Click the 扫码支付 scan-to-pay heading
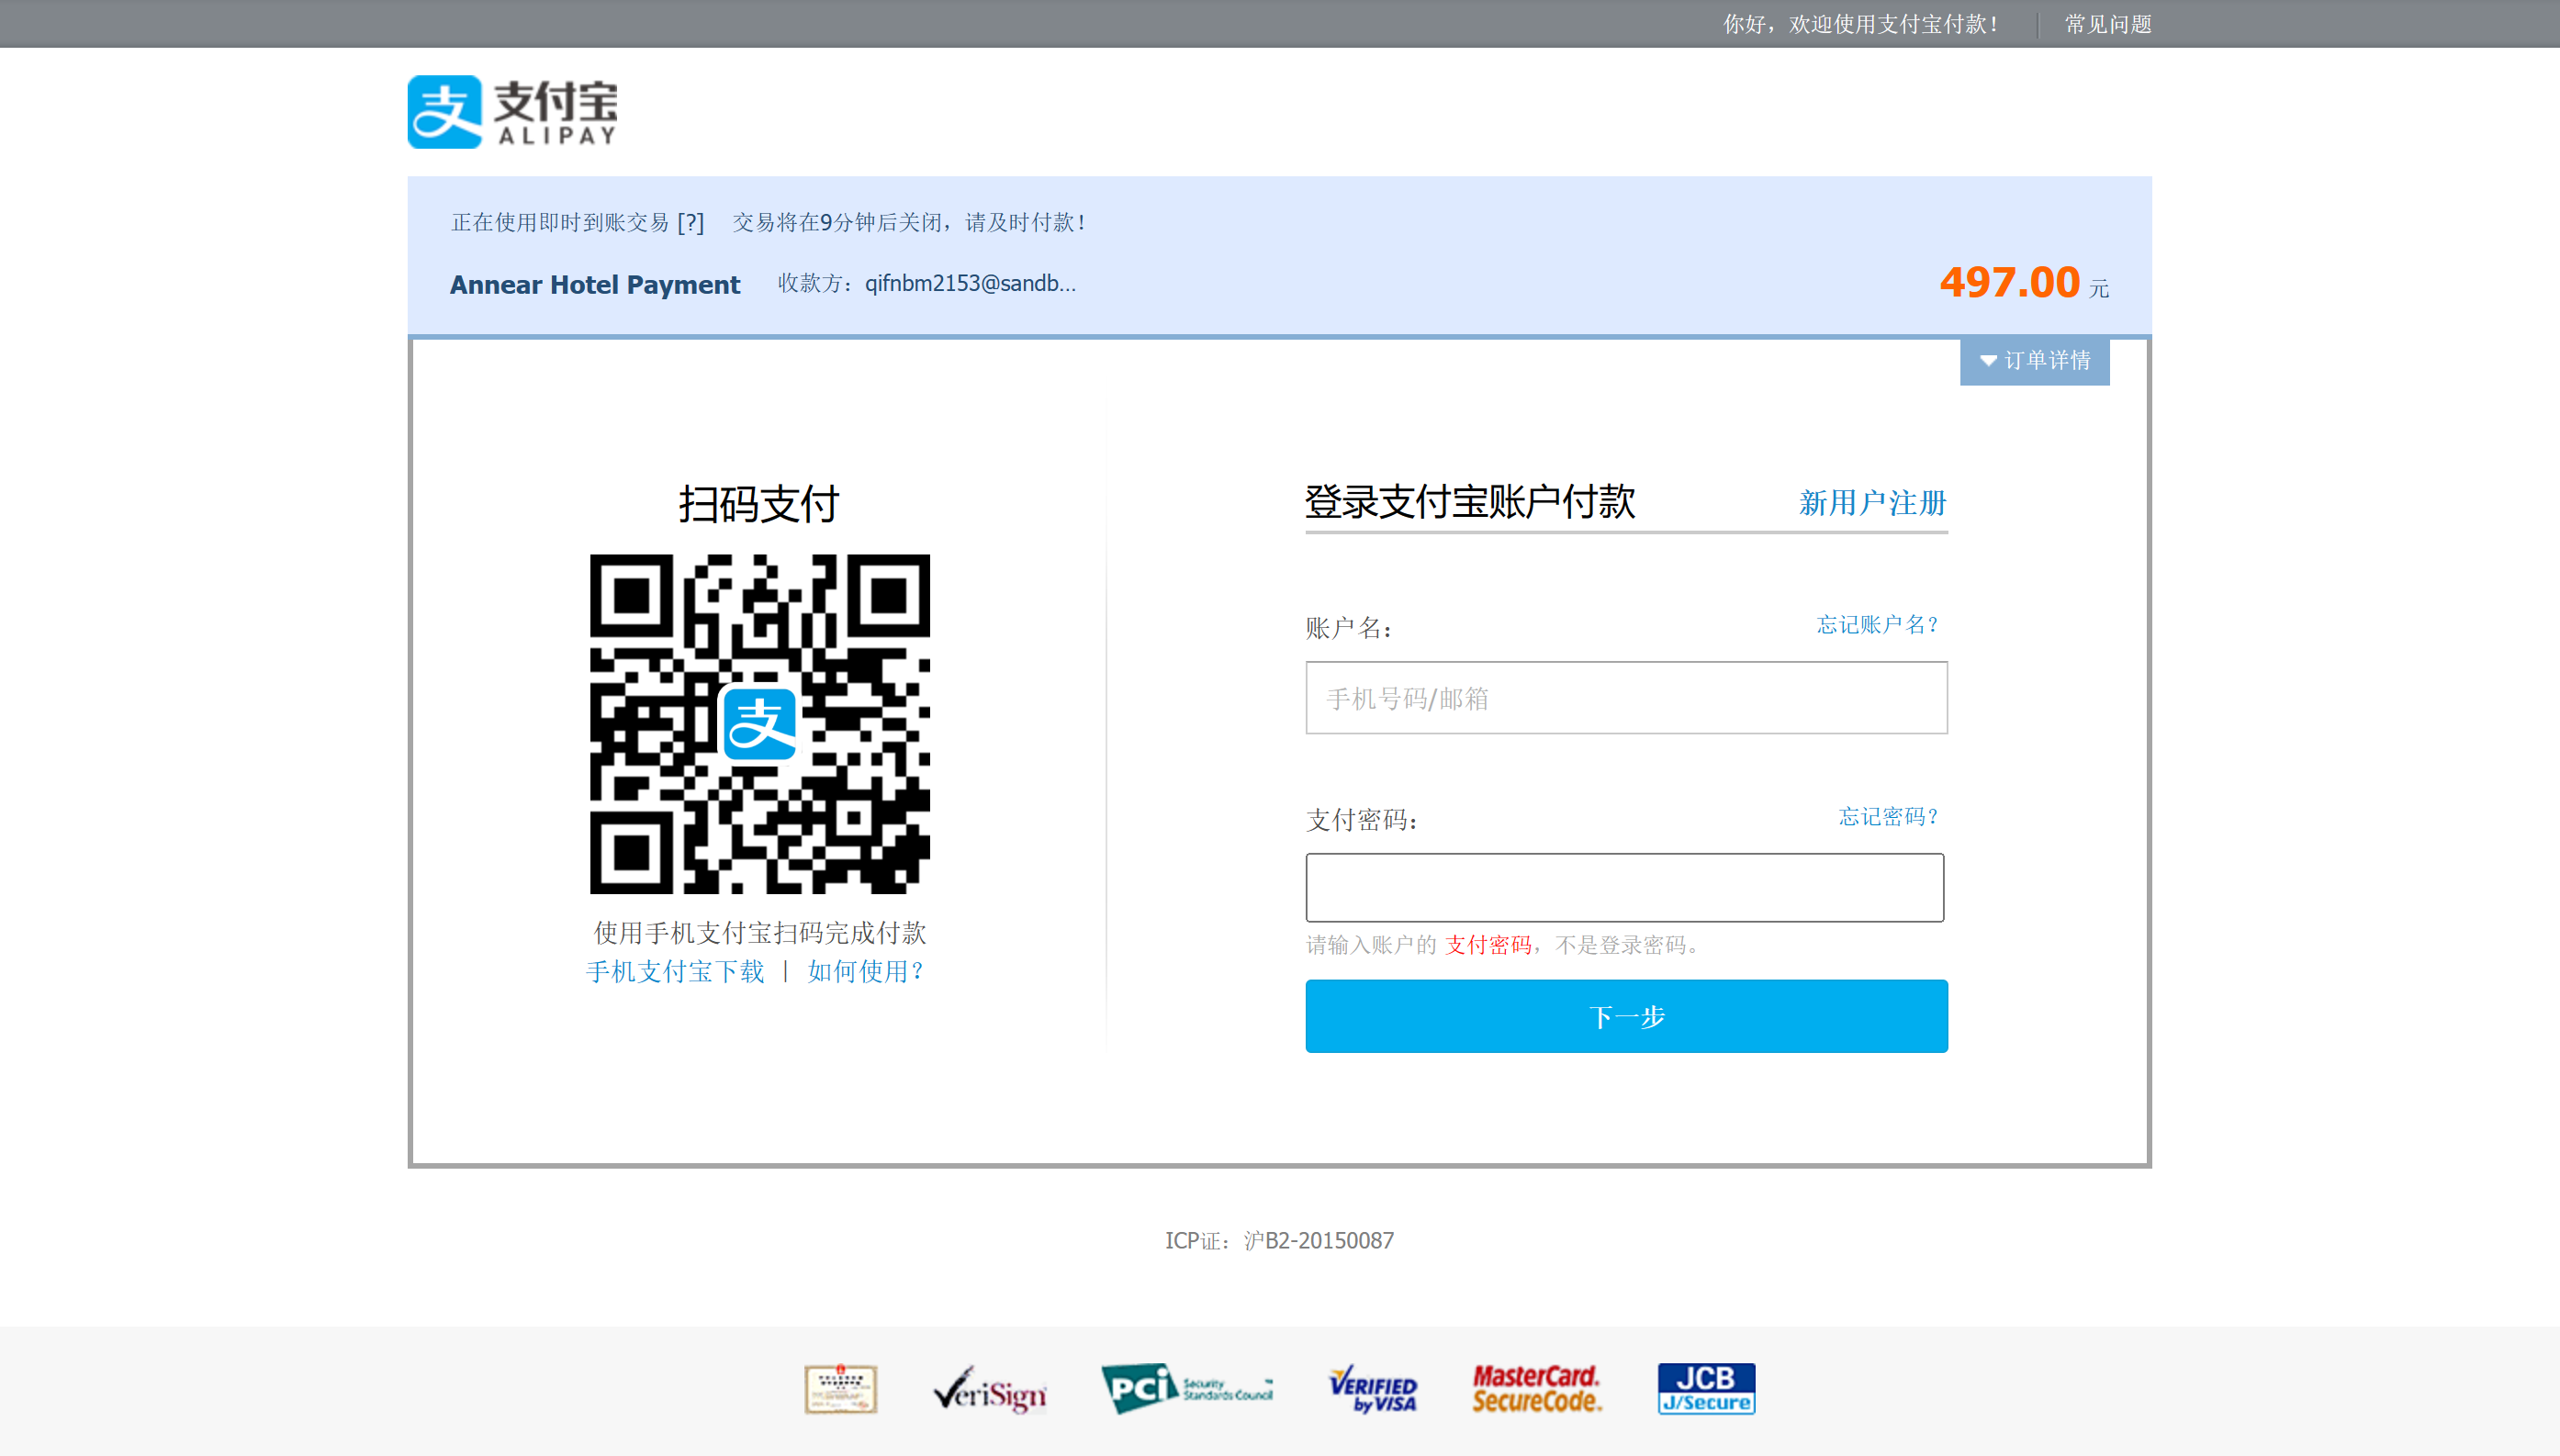2560x1456 pixels. tap(760, 503)
